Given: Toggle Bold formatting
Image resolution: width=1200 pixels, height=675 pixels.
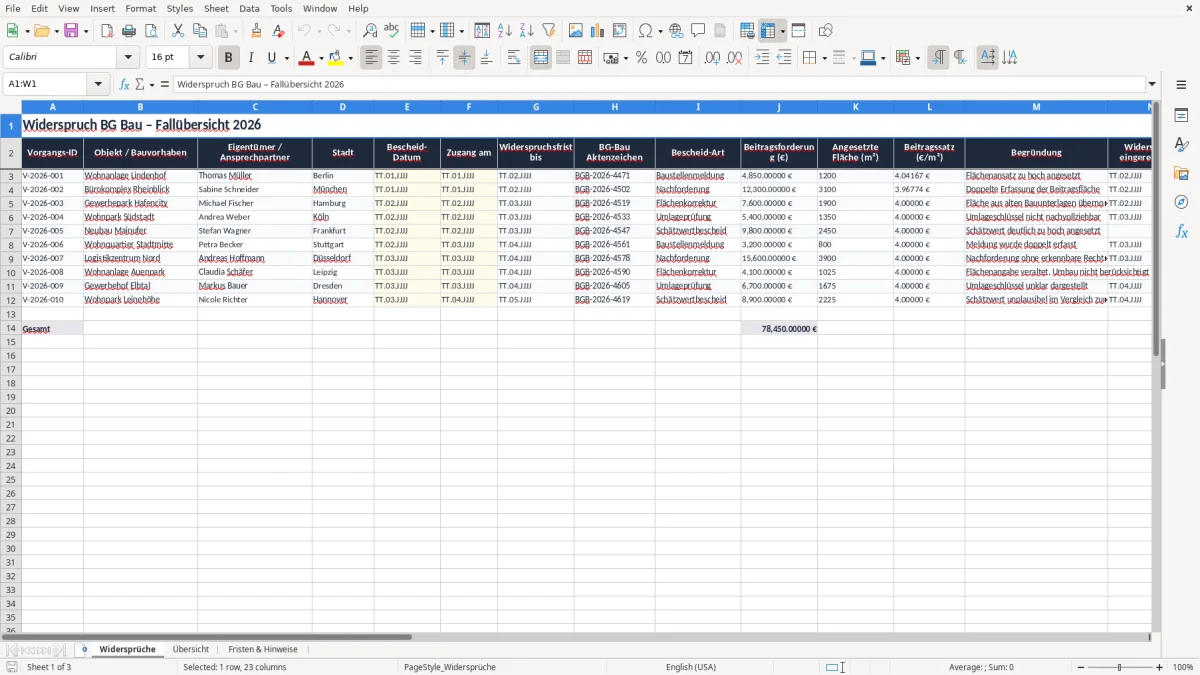Looking at the screenshot, I should (229, 58).
